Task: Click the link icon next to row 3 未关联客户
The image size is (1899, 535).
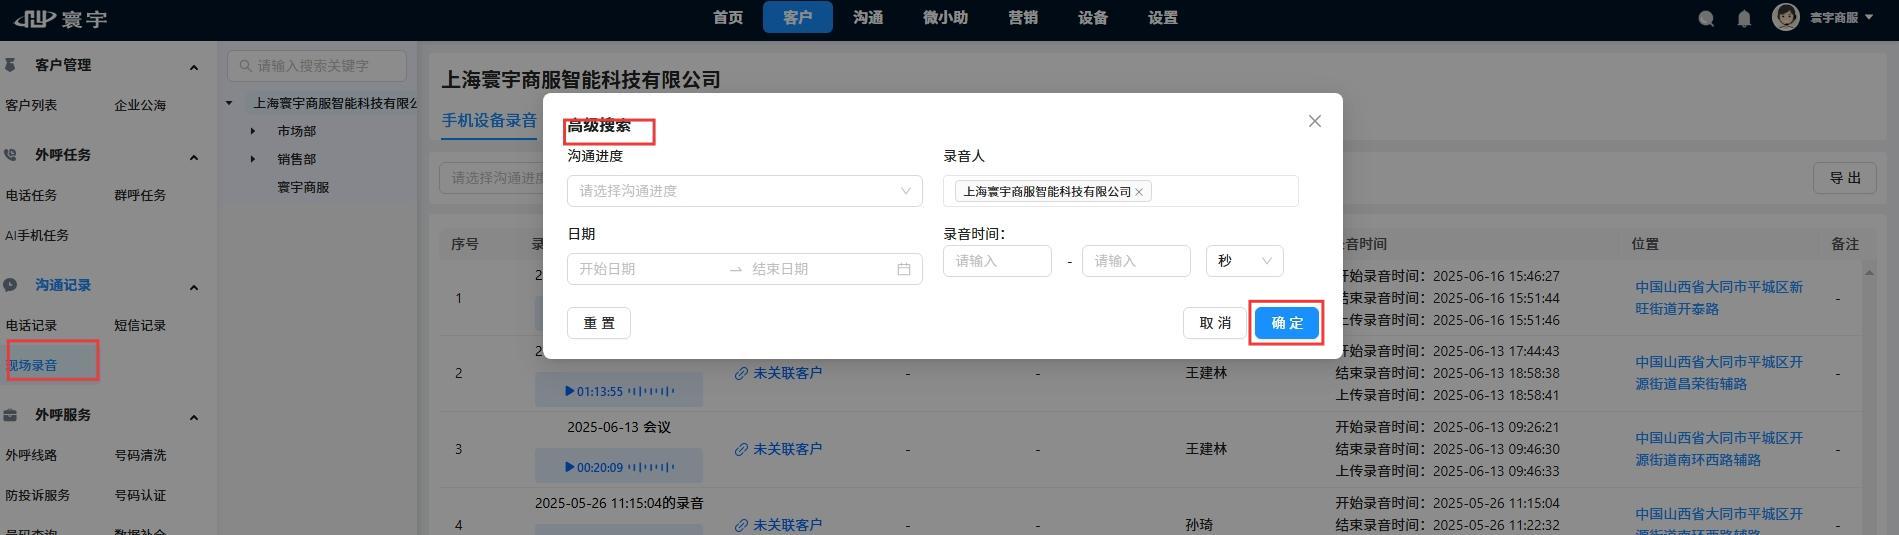Action: tap(741, 449)
